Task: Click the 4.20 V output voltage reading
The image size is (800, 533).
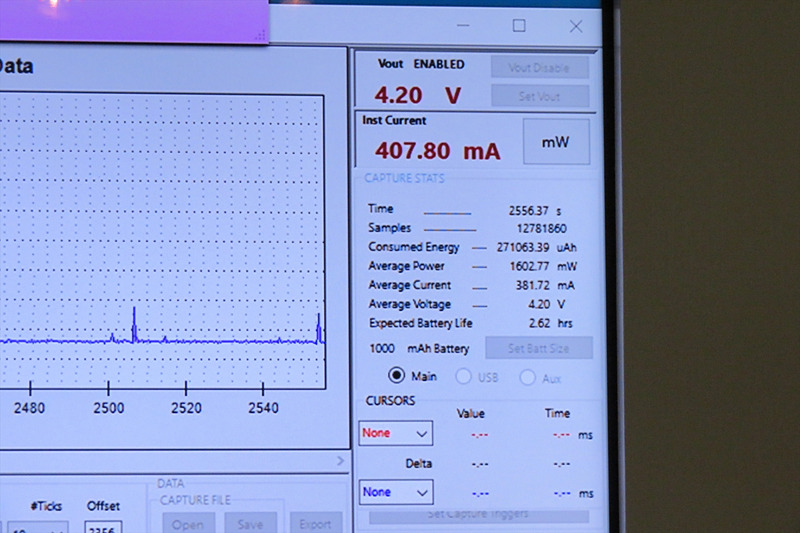Action: pyautogui.click(x=418, y=95)
